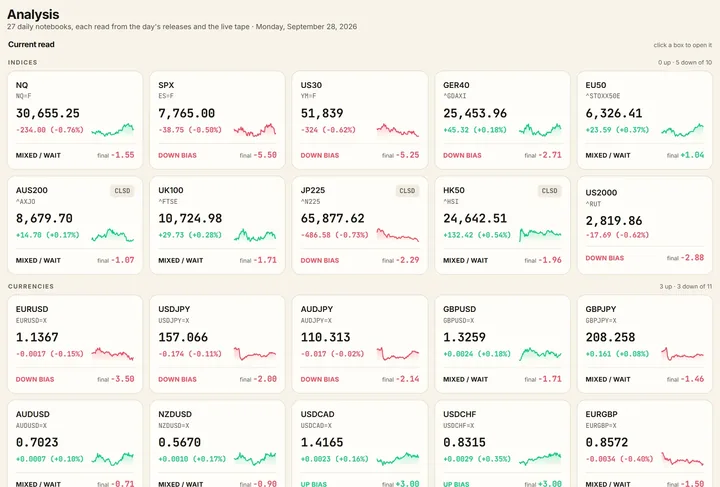Image resolution: width=720 pixels, height=487 pixels.
Task: Open the USDCHF currency card
Action: (x=502, y=443)
